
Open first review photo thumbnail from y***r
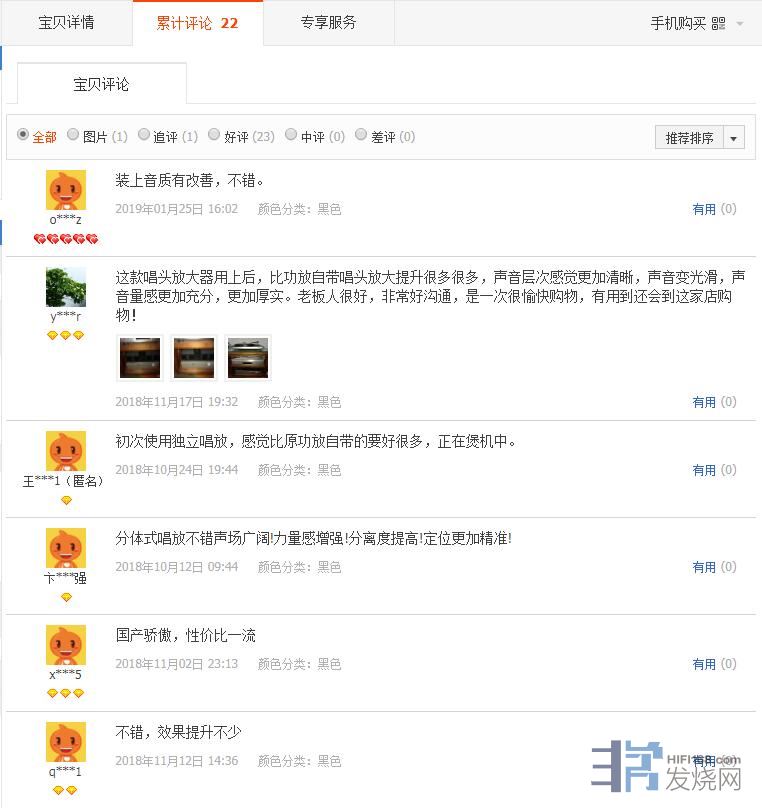click(140, 358)
